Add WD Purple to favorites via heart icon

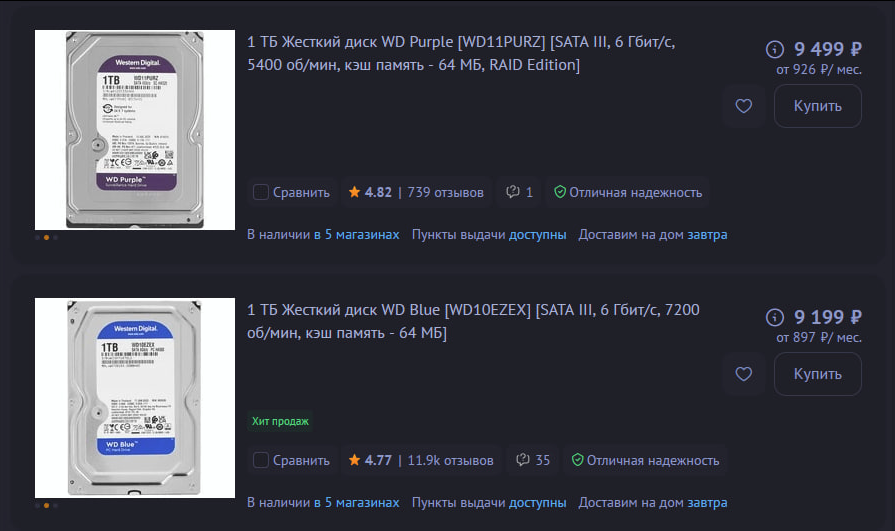(x=743, y=106)
